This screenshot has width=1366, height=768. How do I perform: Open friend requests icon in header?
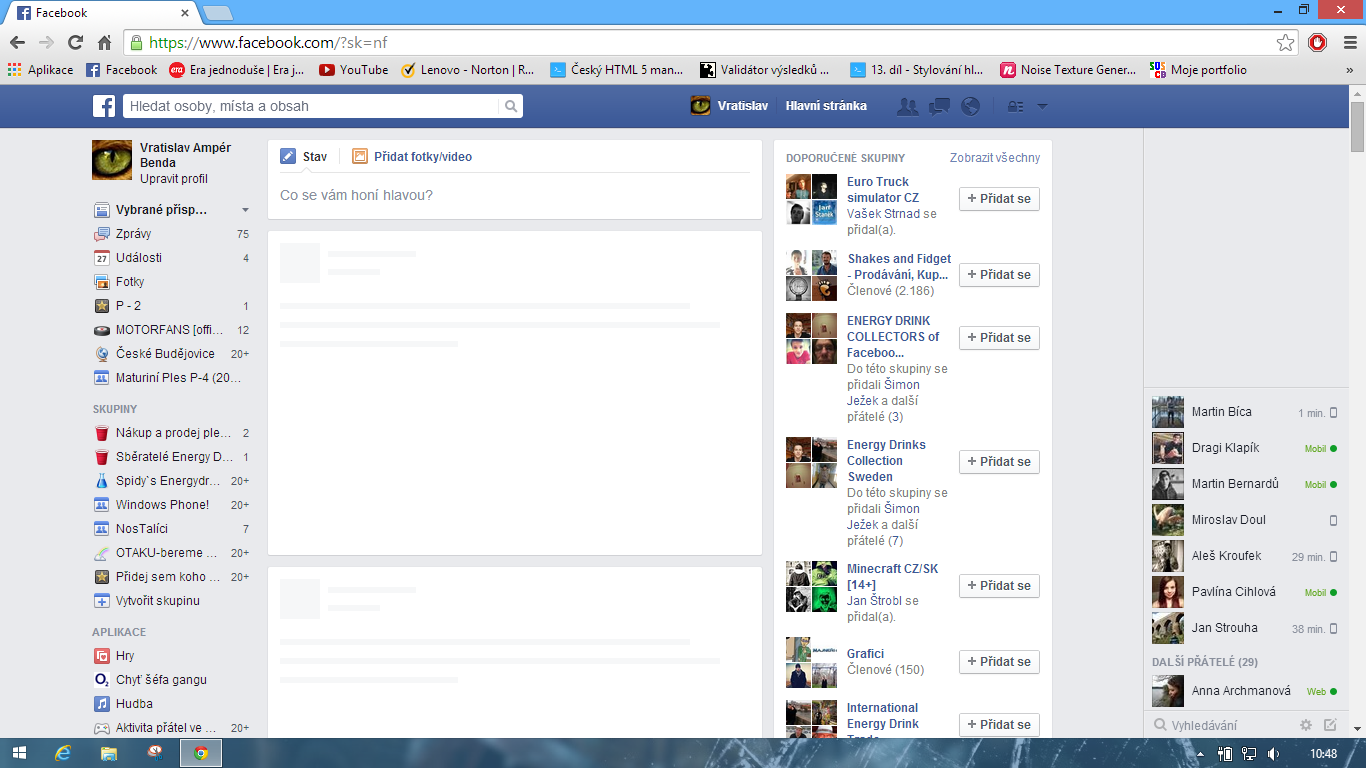tap(908, 106)
